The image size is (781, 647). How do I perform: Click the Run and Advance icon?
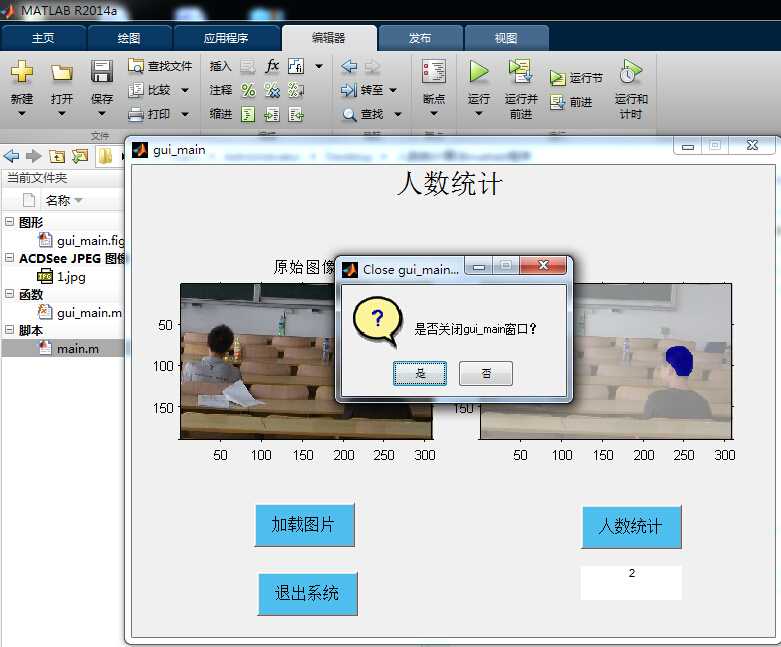[x=521, y=71]
